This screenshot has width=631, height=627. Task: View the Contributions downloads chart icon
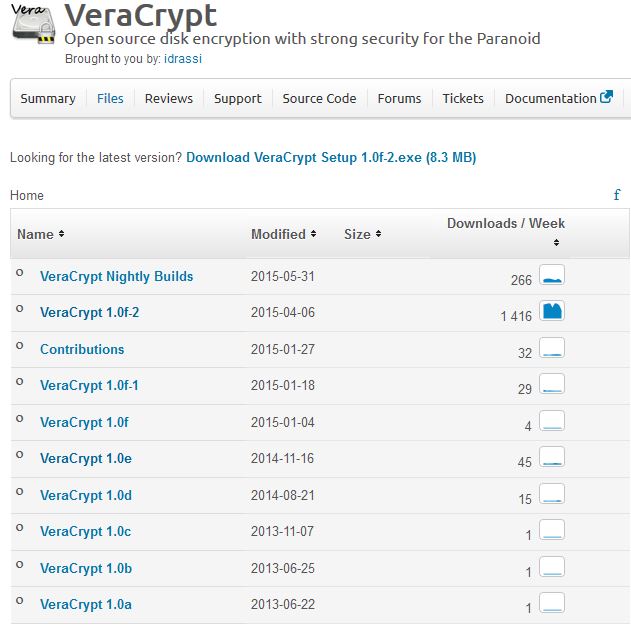coord(552,348)
